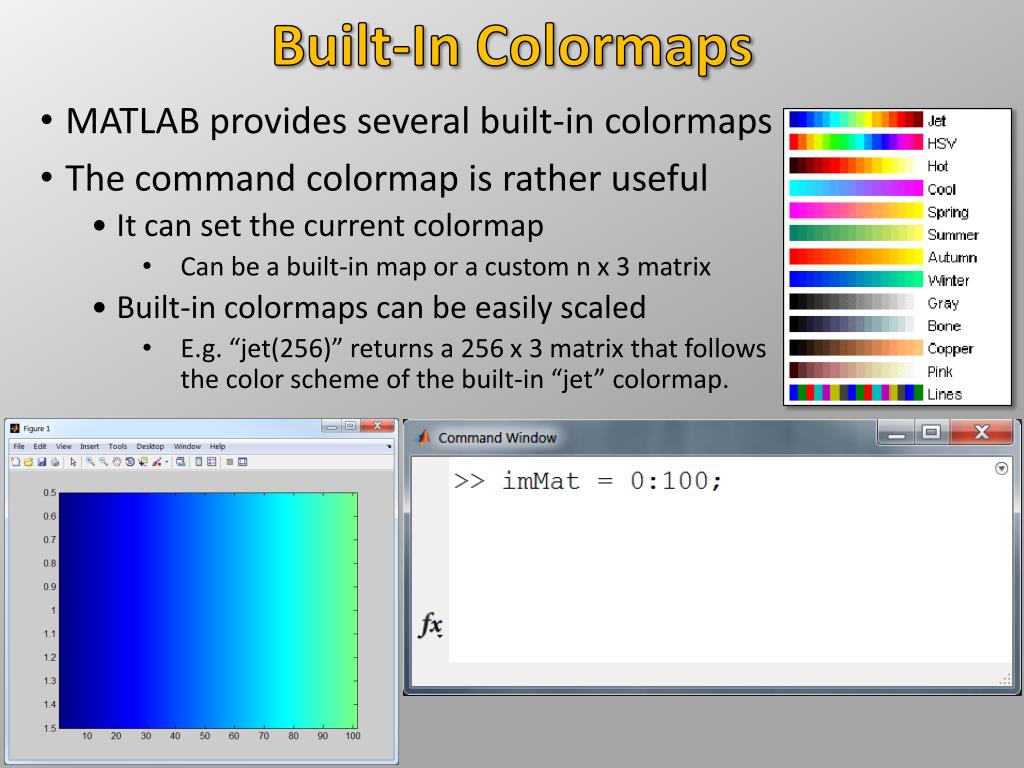Click the Show Plot Tools icon
Viewport: 1024px width, 768px height.
pyautogui.click(x=242, y=462)
